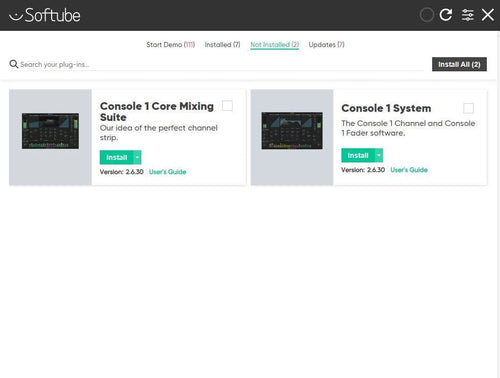Switch to the Installed tab

(222, 45)
